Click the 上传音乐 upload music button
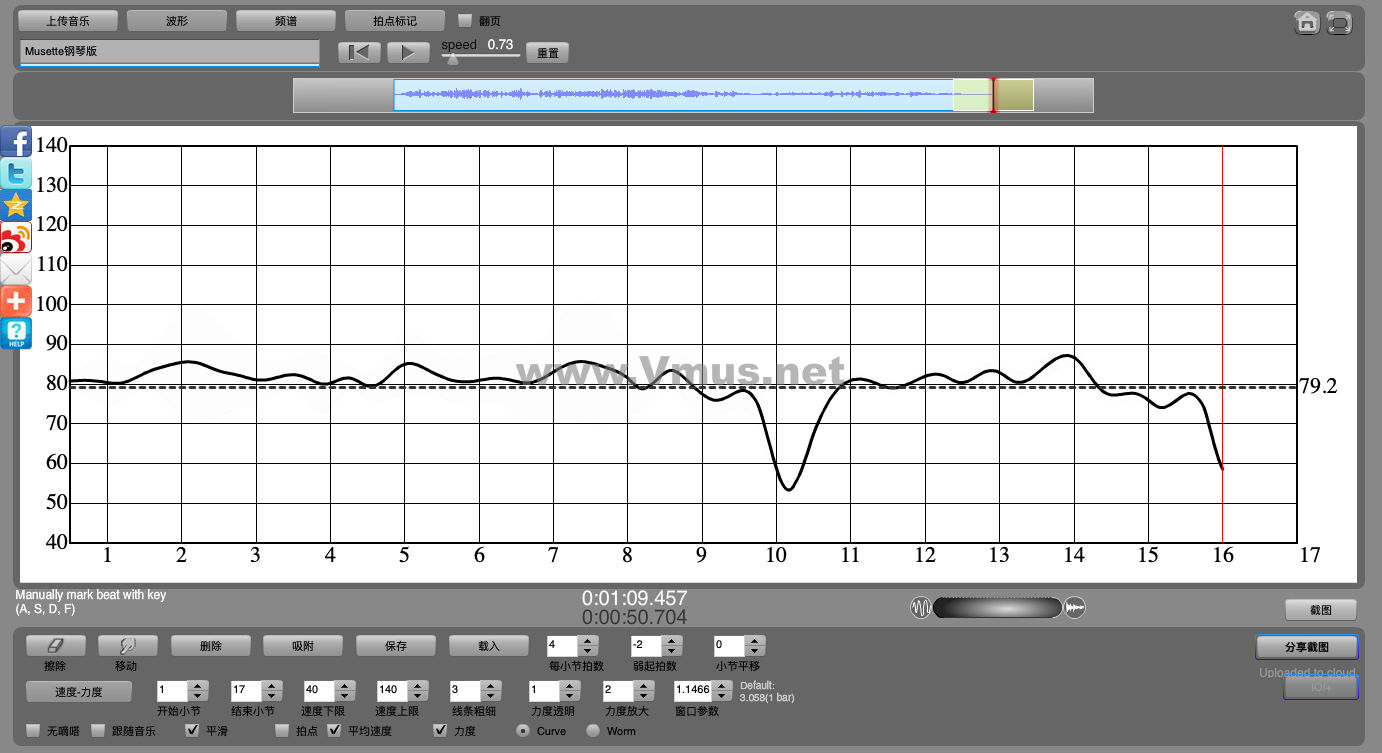 coord(68,20)
